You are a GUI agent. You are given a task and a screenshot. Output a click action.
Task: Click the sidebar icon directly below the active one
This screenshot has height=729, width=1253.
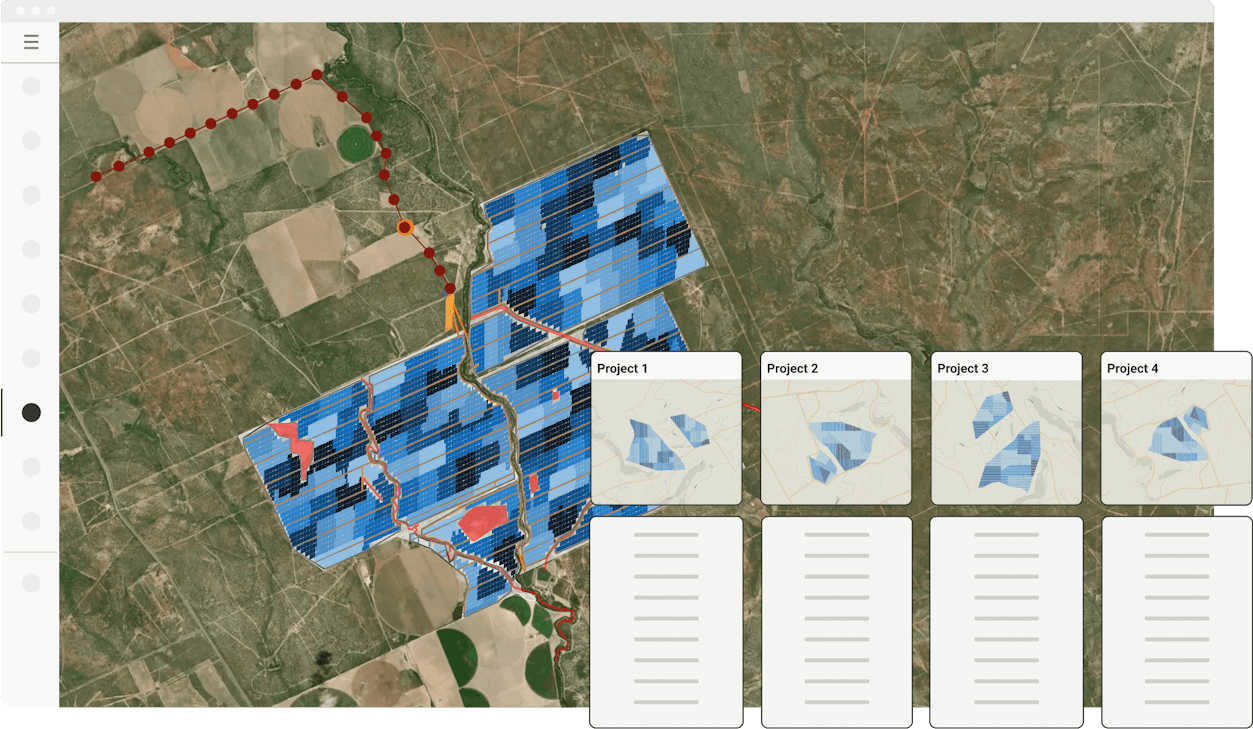(x=31, y=466)
